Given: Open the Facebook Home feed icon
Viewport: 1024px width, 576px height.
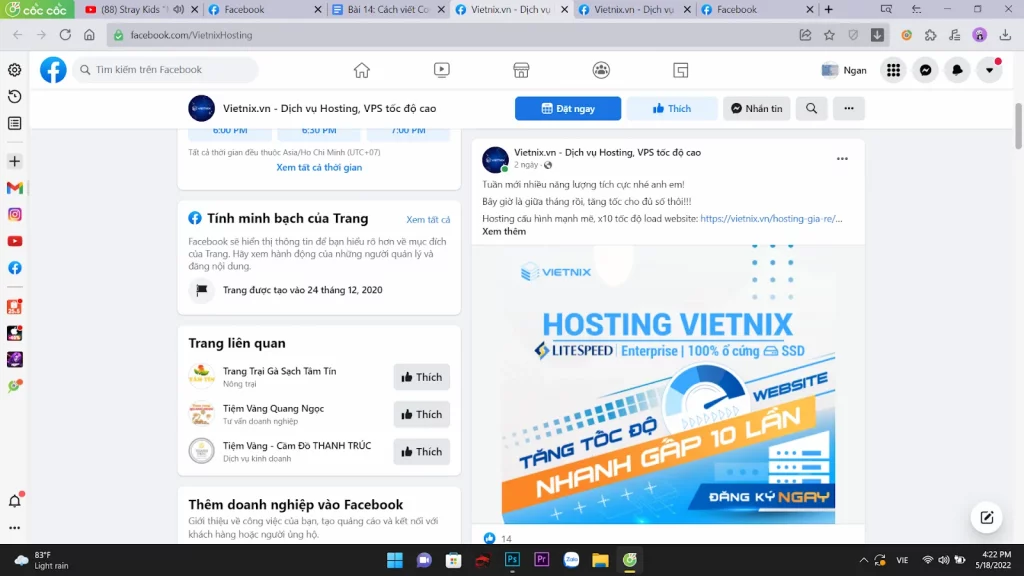Looking at the screenshot, I should (362, 70).
